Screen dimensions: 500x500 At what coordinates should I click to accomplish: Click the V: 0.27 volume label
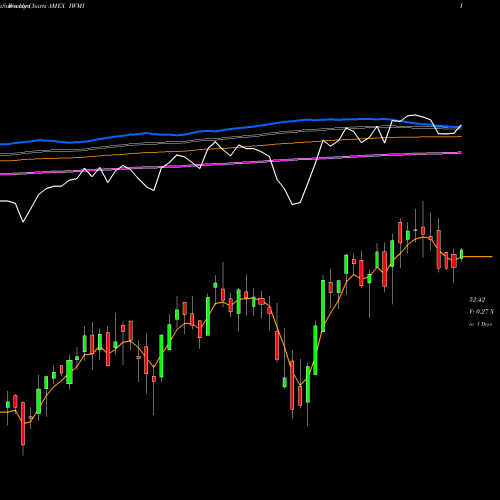481,312
